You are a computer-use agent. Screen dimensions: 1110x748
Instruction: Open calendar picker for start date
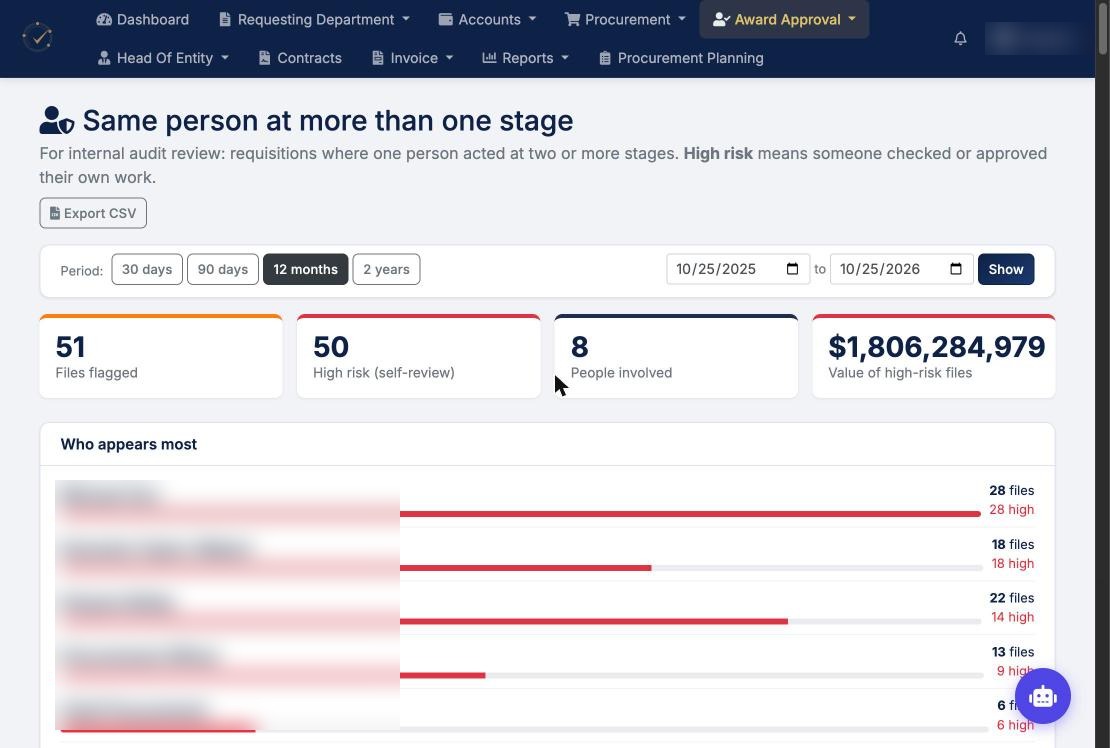792,269
